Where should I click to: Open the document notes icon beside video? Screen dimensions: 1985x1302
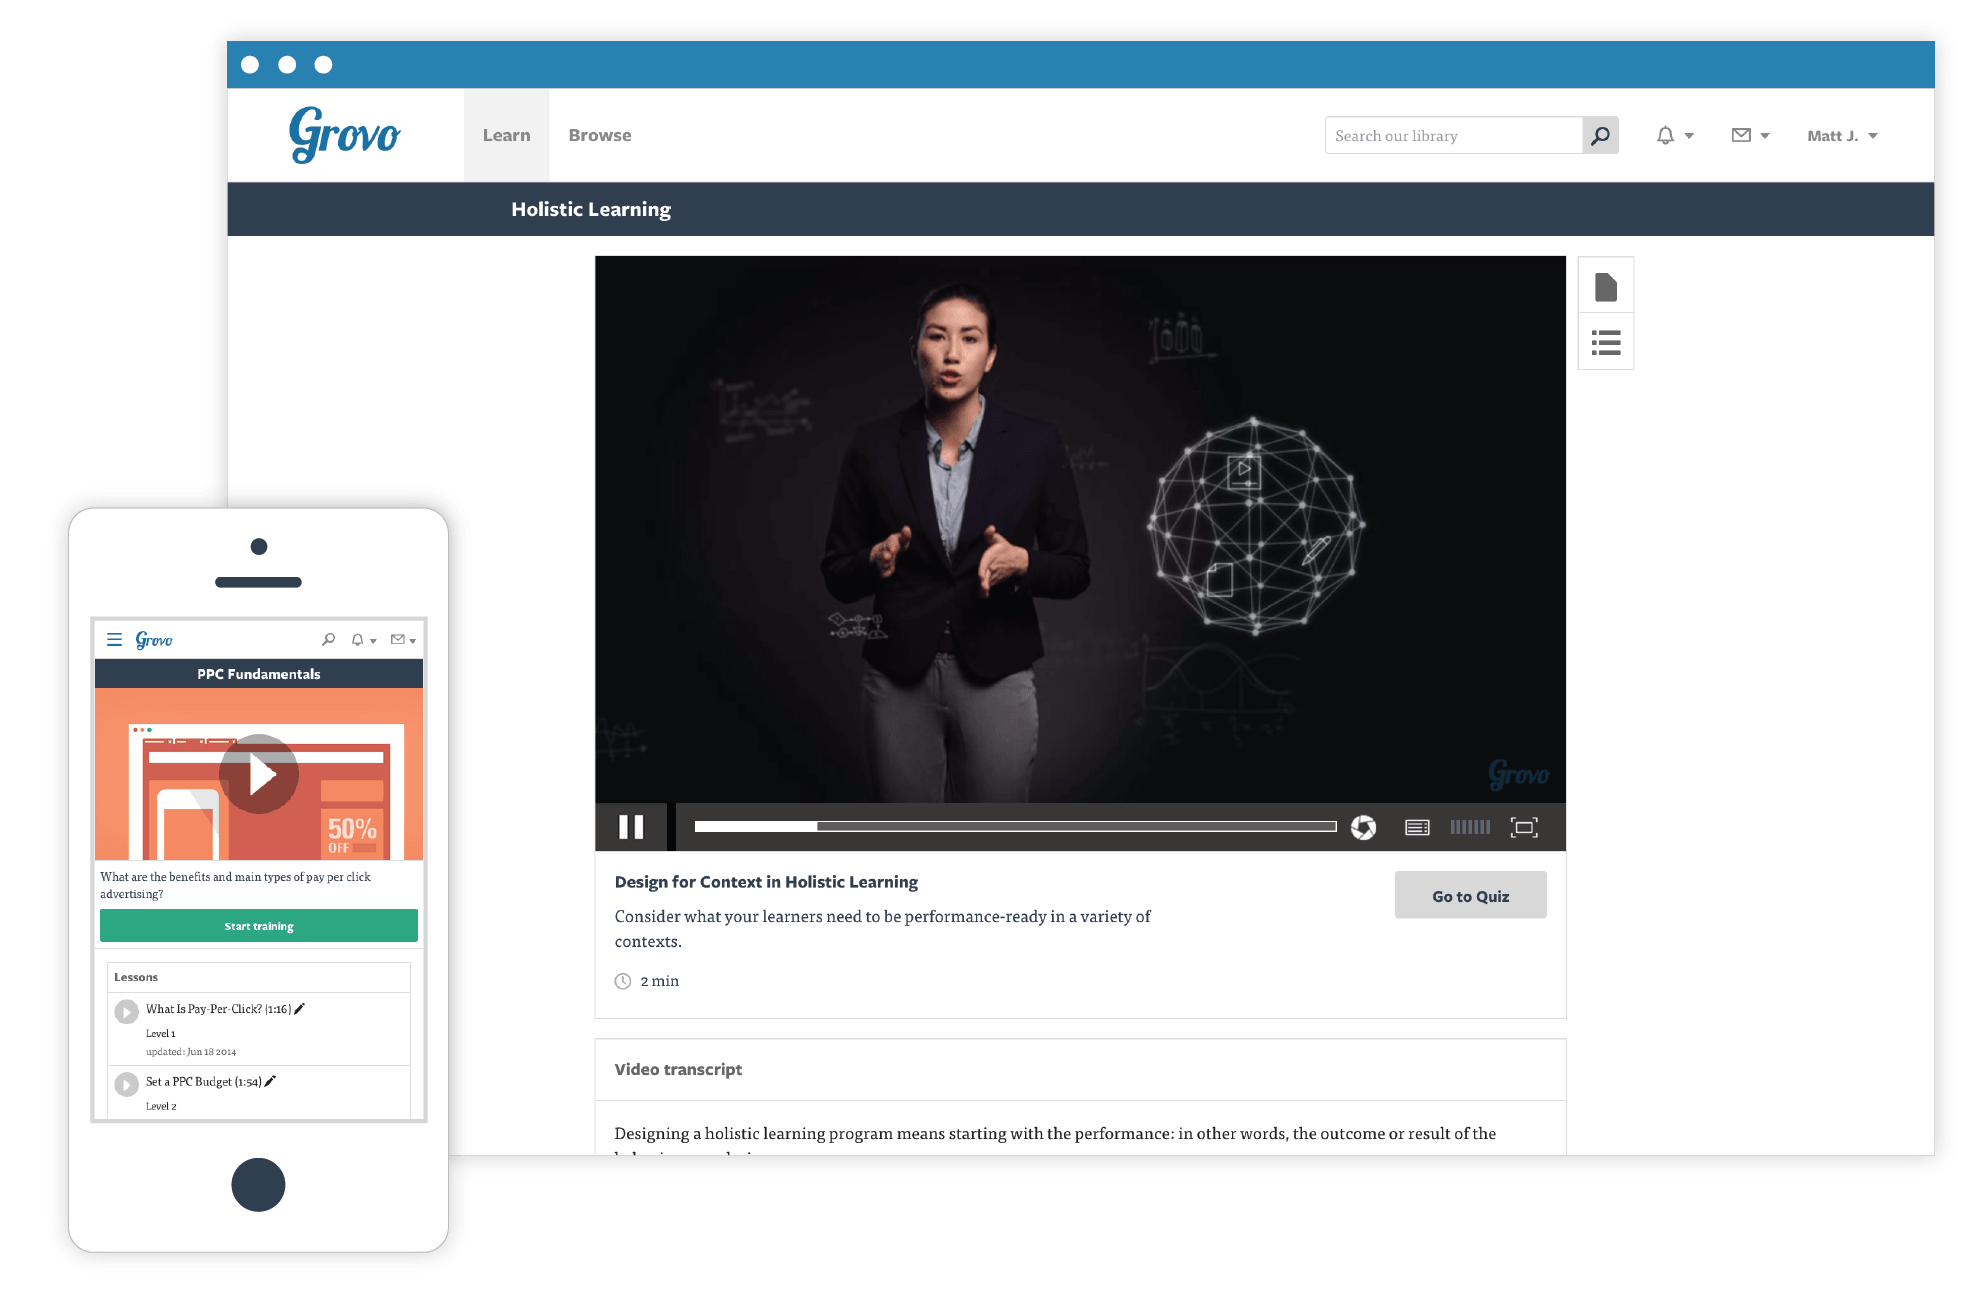pyautogui.click(x=1606, y=287)
